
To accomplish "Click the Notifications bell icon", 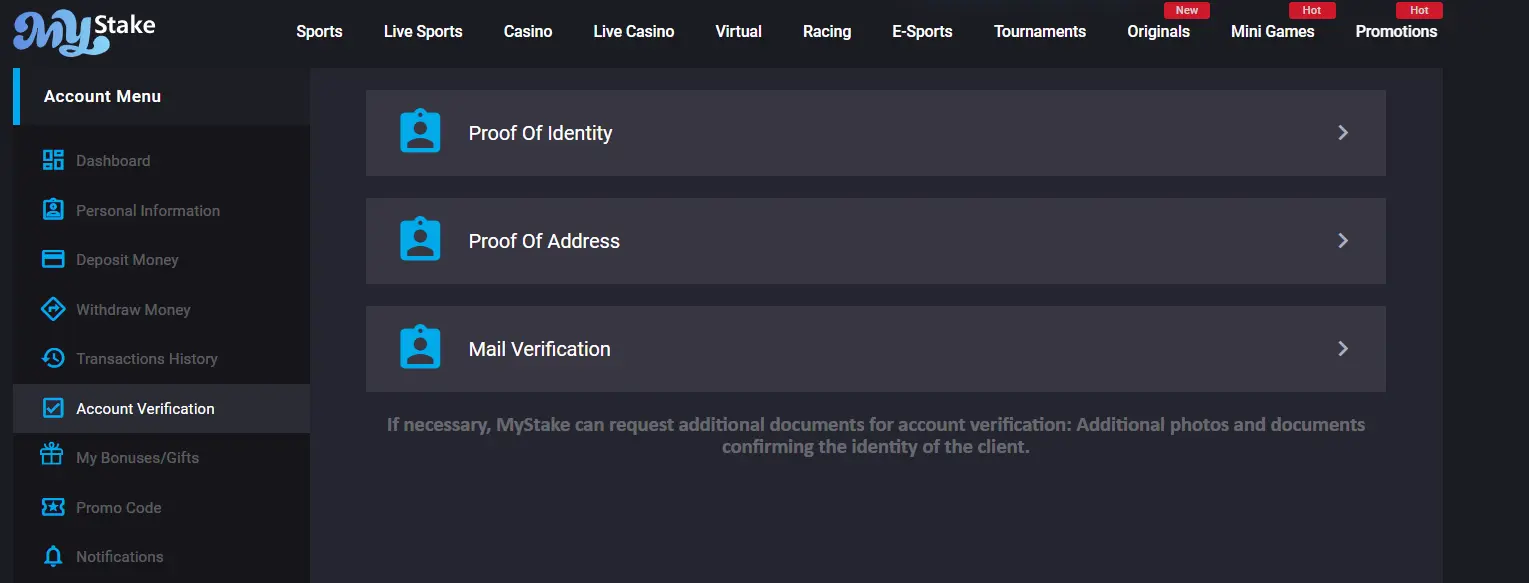I will point(53,556).
